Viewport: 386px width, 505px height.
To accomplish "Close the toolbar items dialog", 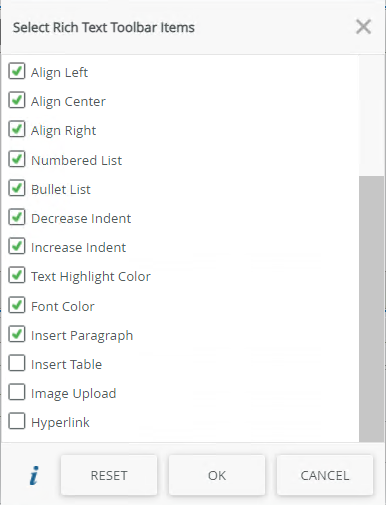I will coord(363,27).
